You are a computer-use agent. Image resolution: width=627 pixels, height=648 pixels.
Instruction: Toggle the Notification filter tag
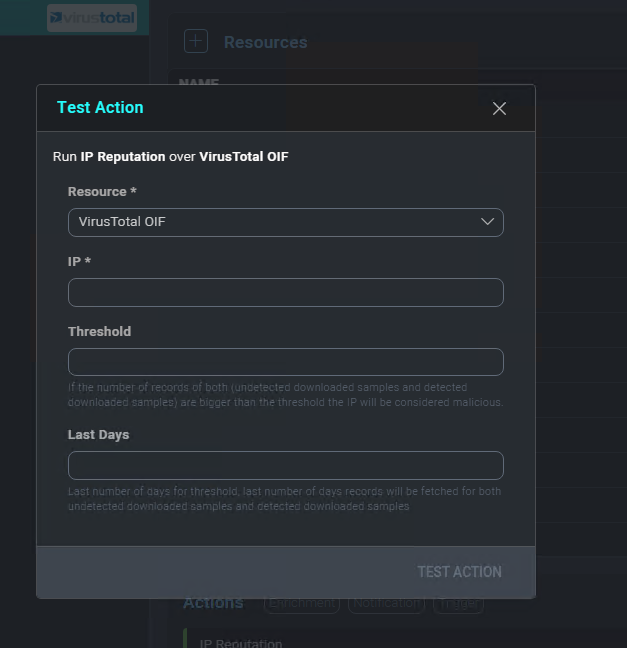point(386,603)
